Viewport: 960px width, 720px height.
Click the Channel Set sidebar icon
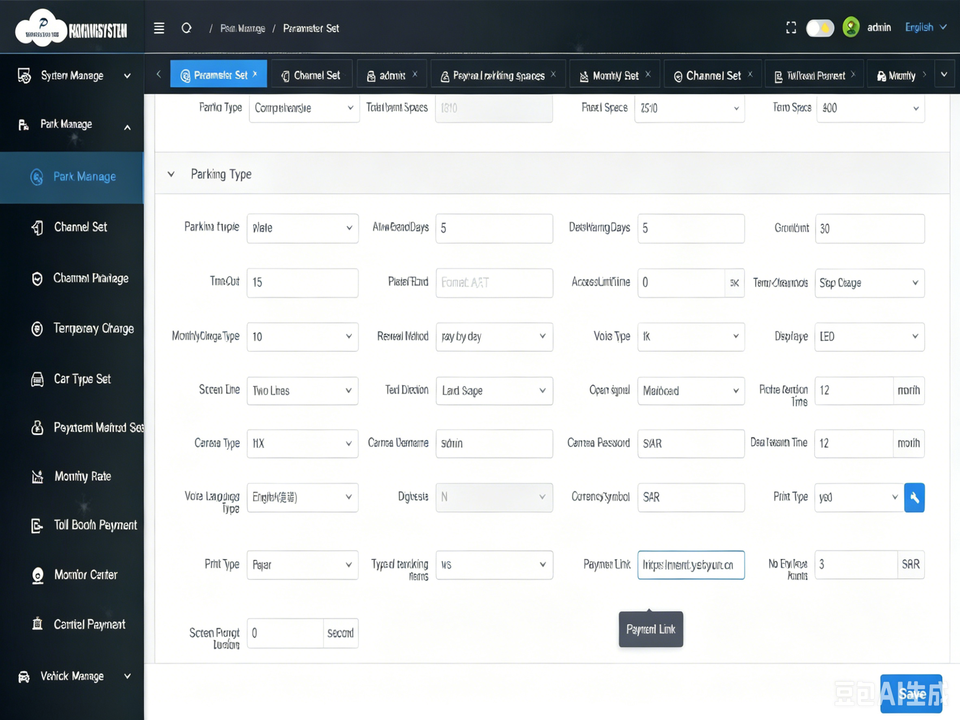coord(37,228)
